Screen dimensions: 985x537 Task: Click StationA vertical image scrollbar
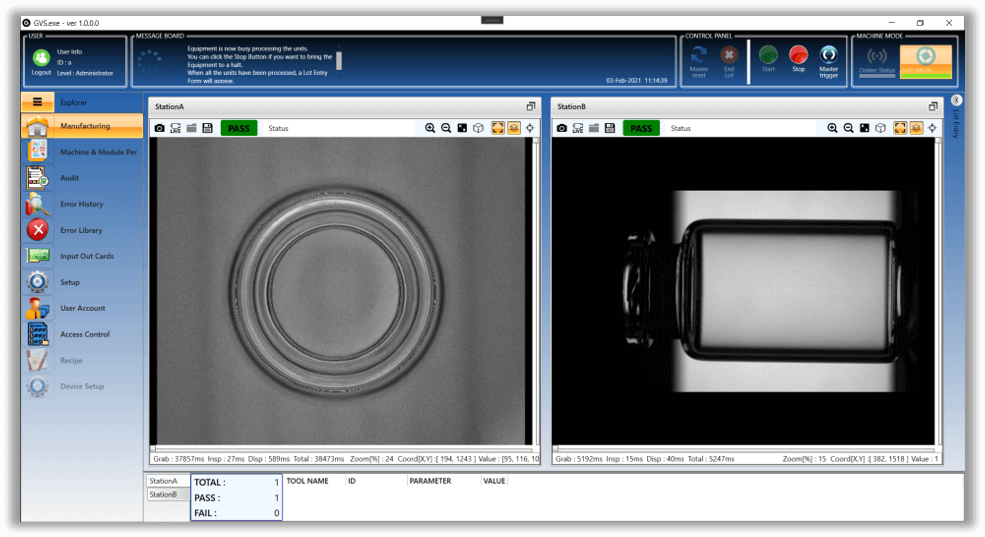coord(536,291)
